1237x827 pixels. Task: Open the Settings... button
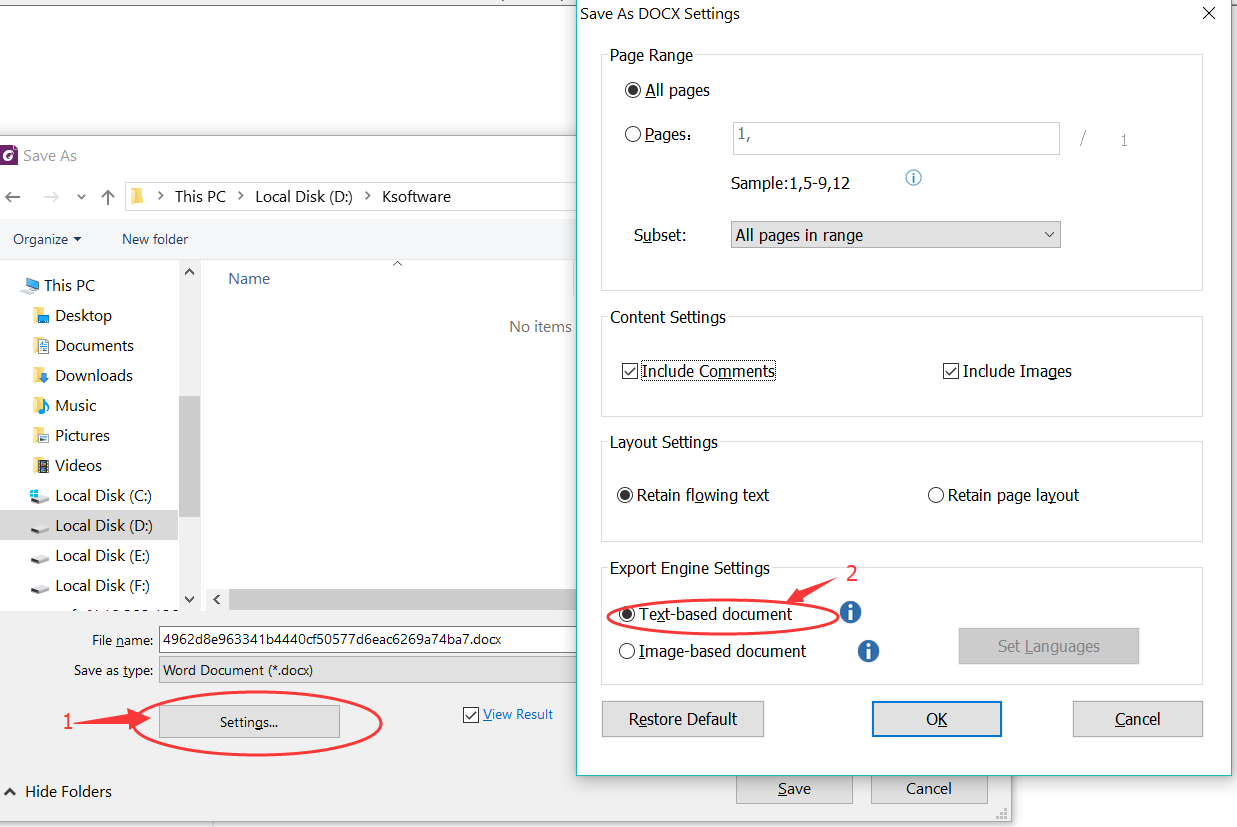coord(249,722)
